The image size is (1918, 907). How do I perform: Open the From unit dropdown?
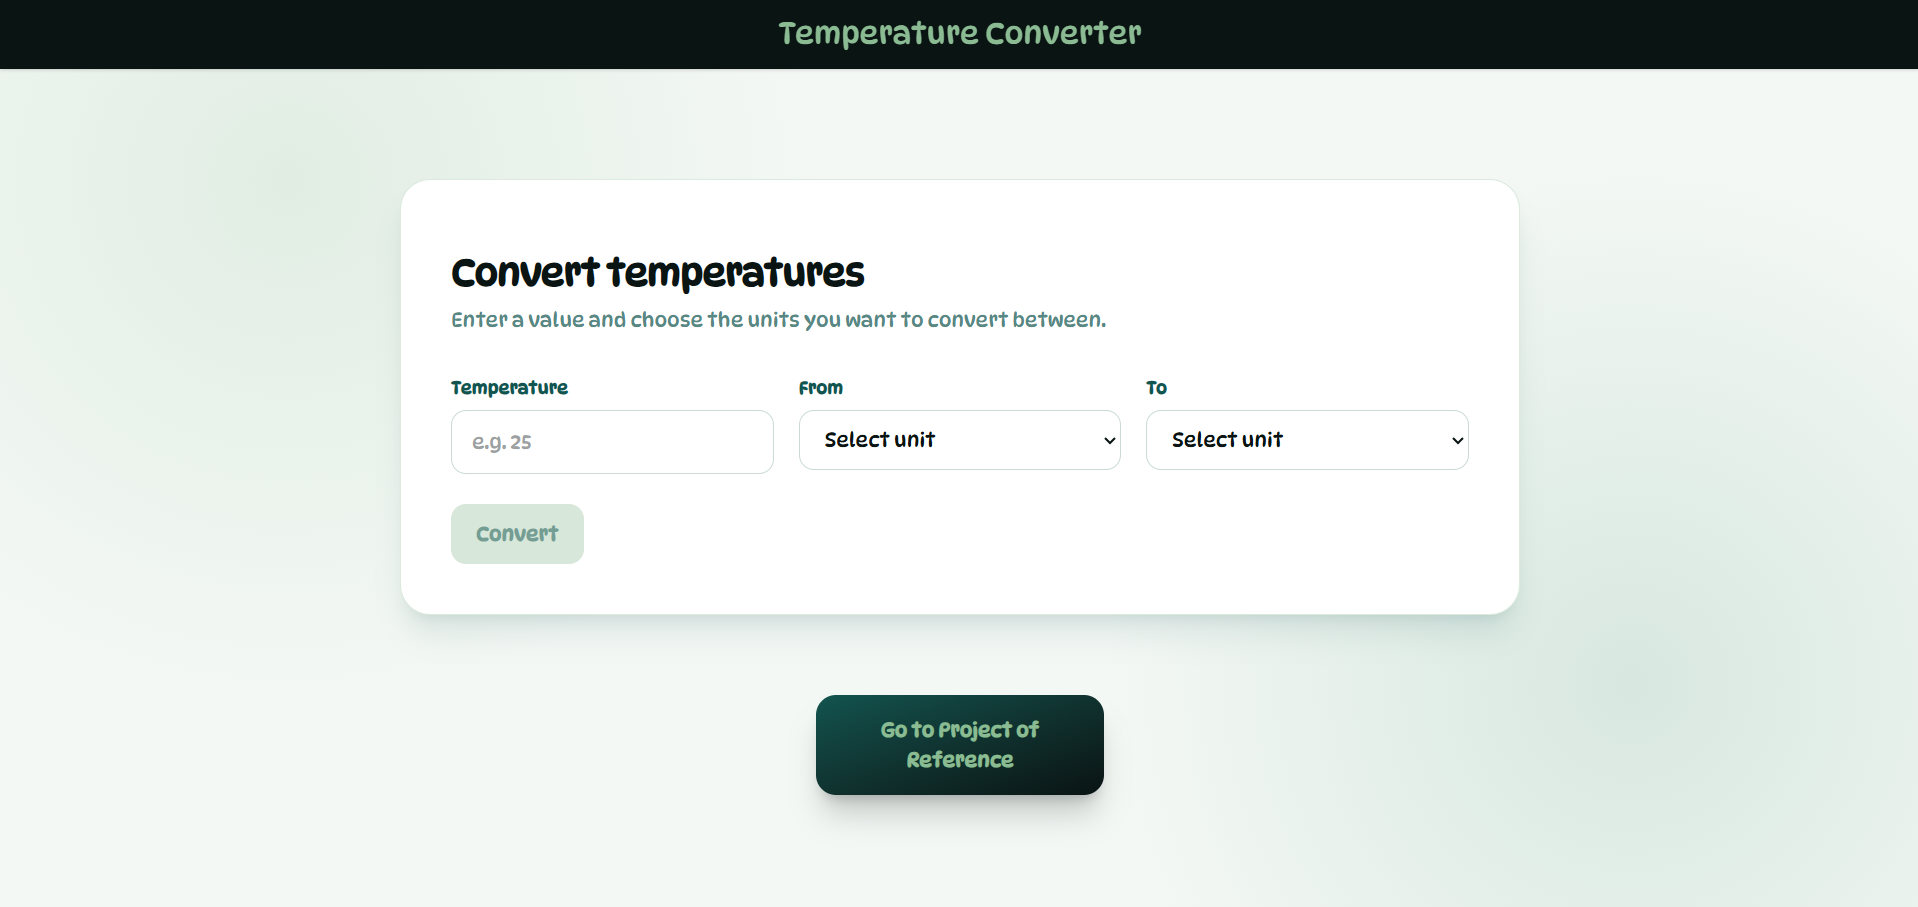[959, 440]
